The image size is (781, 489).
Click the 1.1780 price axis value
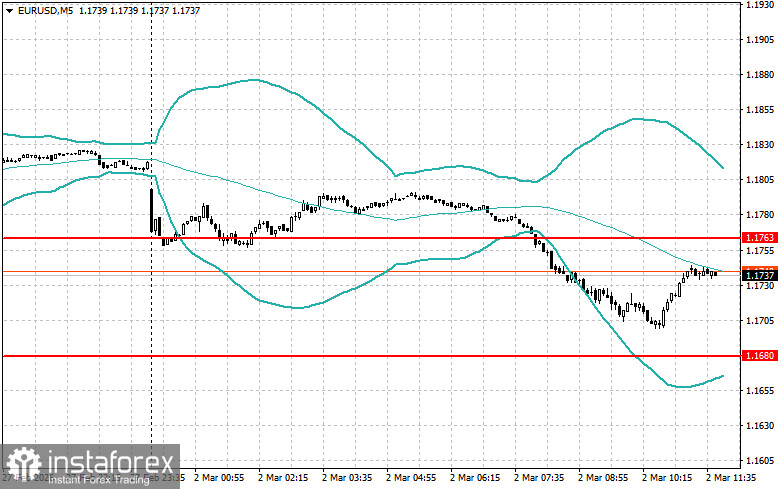(x=760, y=215)
